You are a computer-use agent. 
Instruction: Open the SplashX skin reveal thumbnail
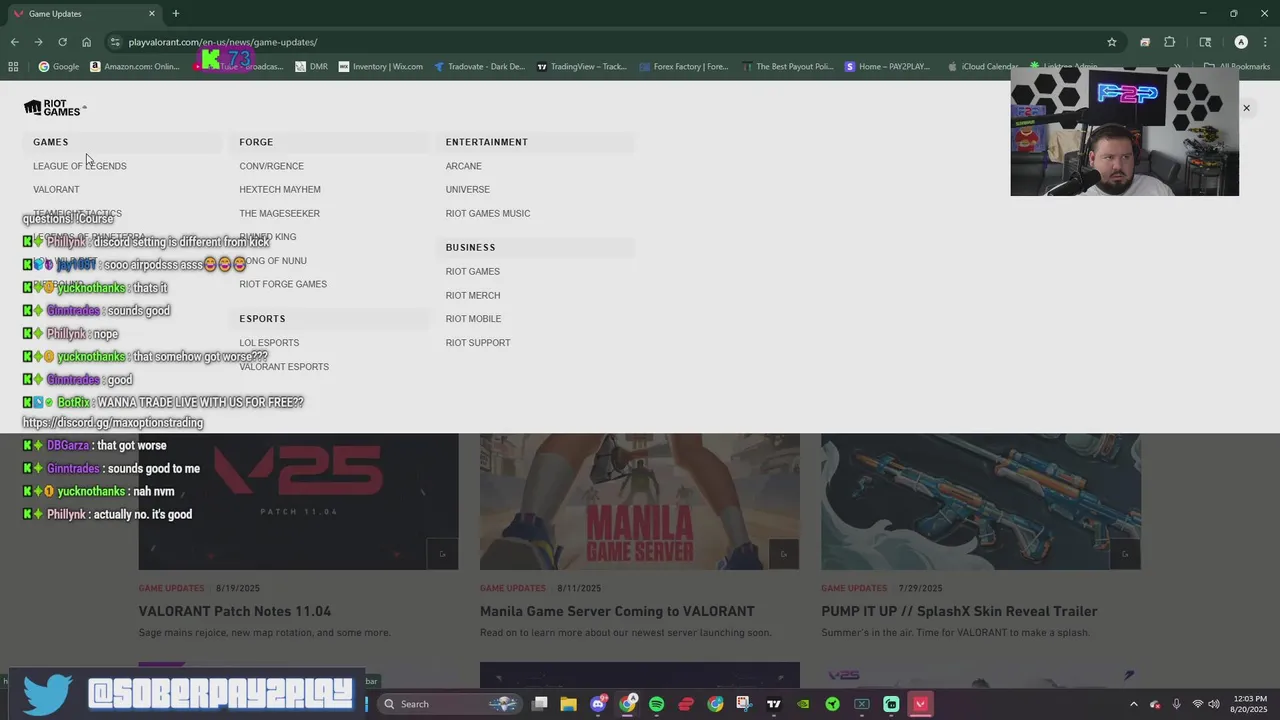[x=981, y=501]
